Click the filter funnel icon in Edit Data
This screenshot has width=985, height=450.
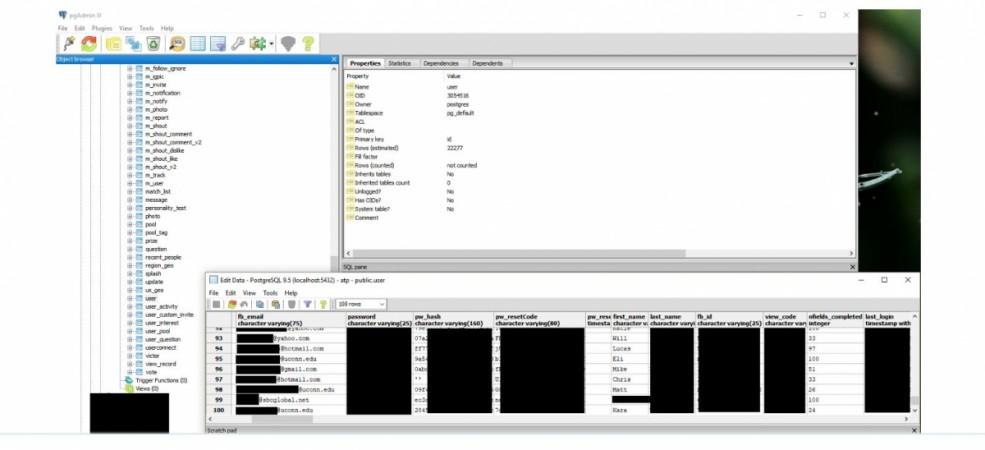(x=306, y=304)
